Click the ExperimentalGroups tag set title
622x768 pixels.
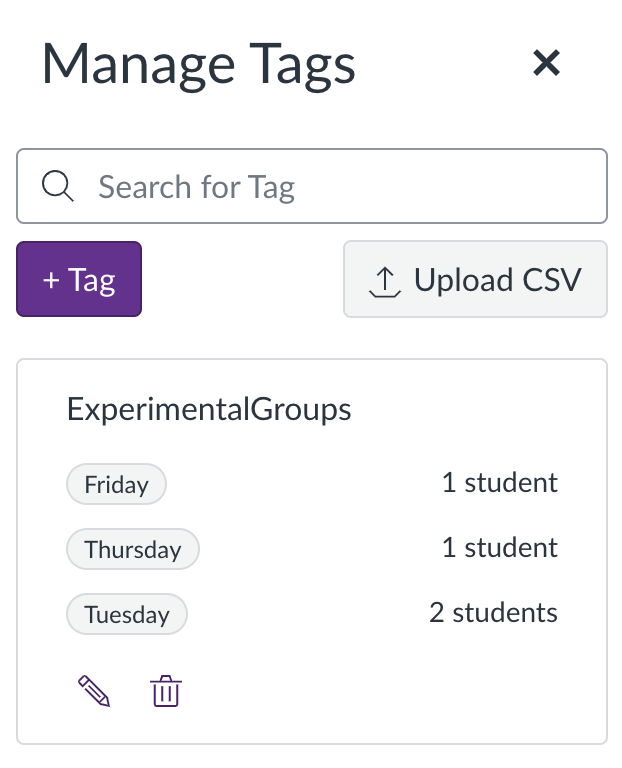[209, 409]
